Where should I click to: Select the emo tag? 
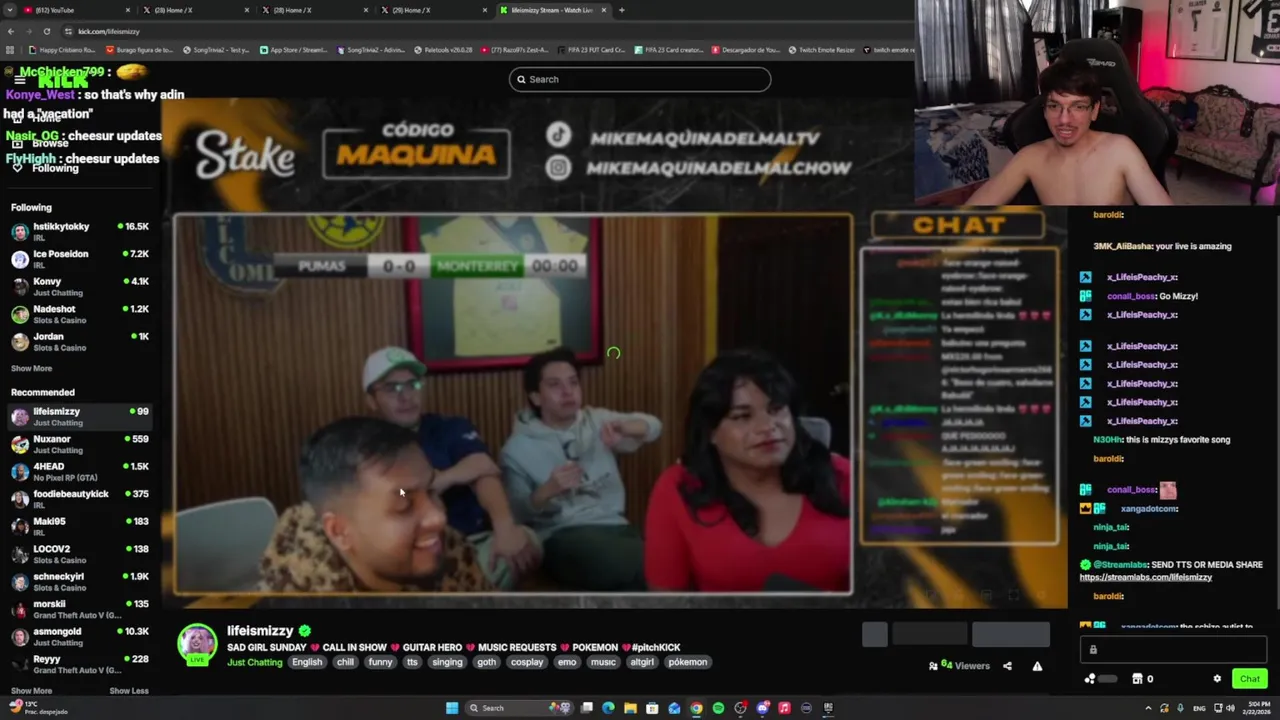pos(567,662)
